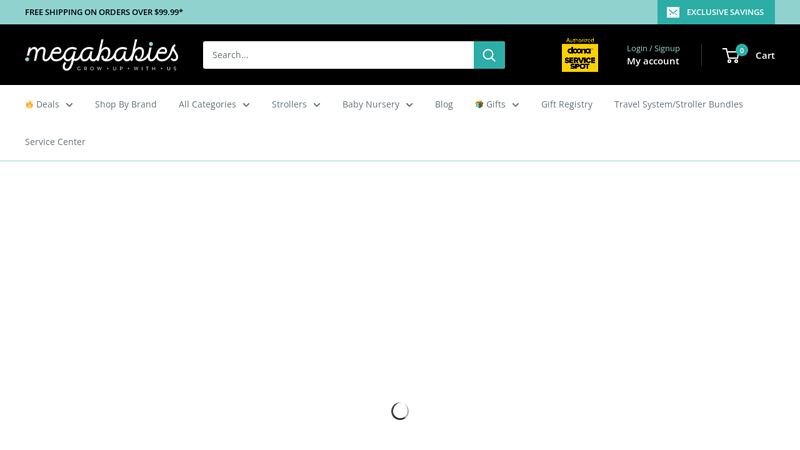Click the envelope icon for exclusive savings

point(673,12)
